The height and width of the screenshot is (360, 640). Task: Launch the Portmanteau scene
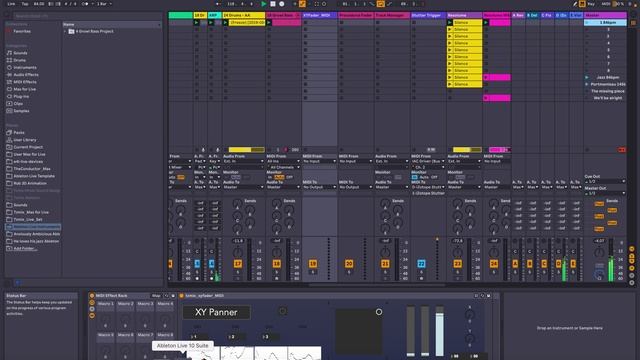[587, 84]
